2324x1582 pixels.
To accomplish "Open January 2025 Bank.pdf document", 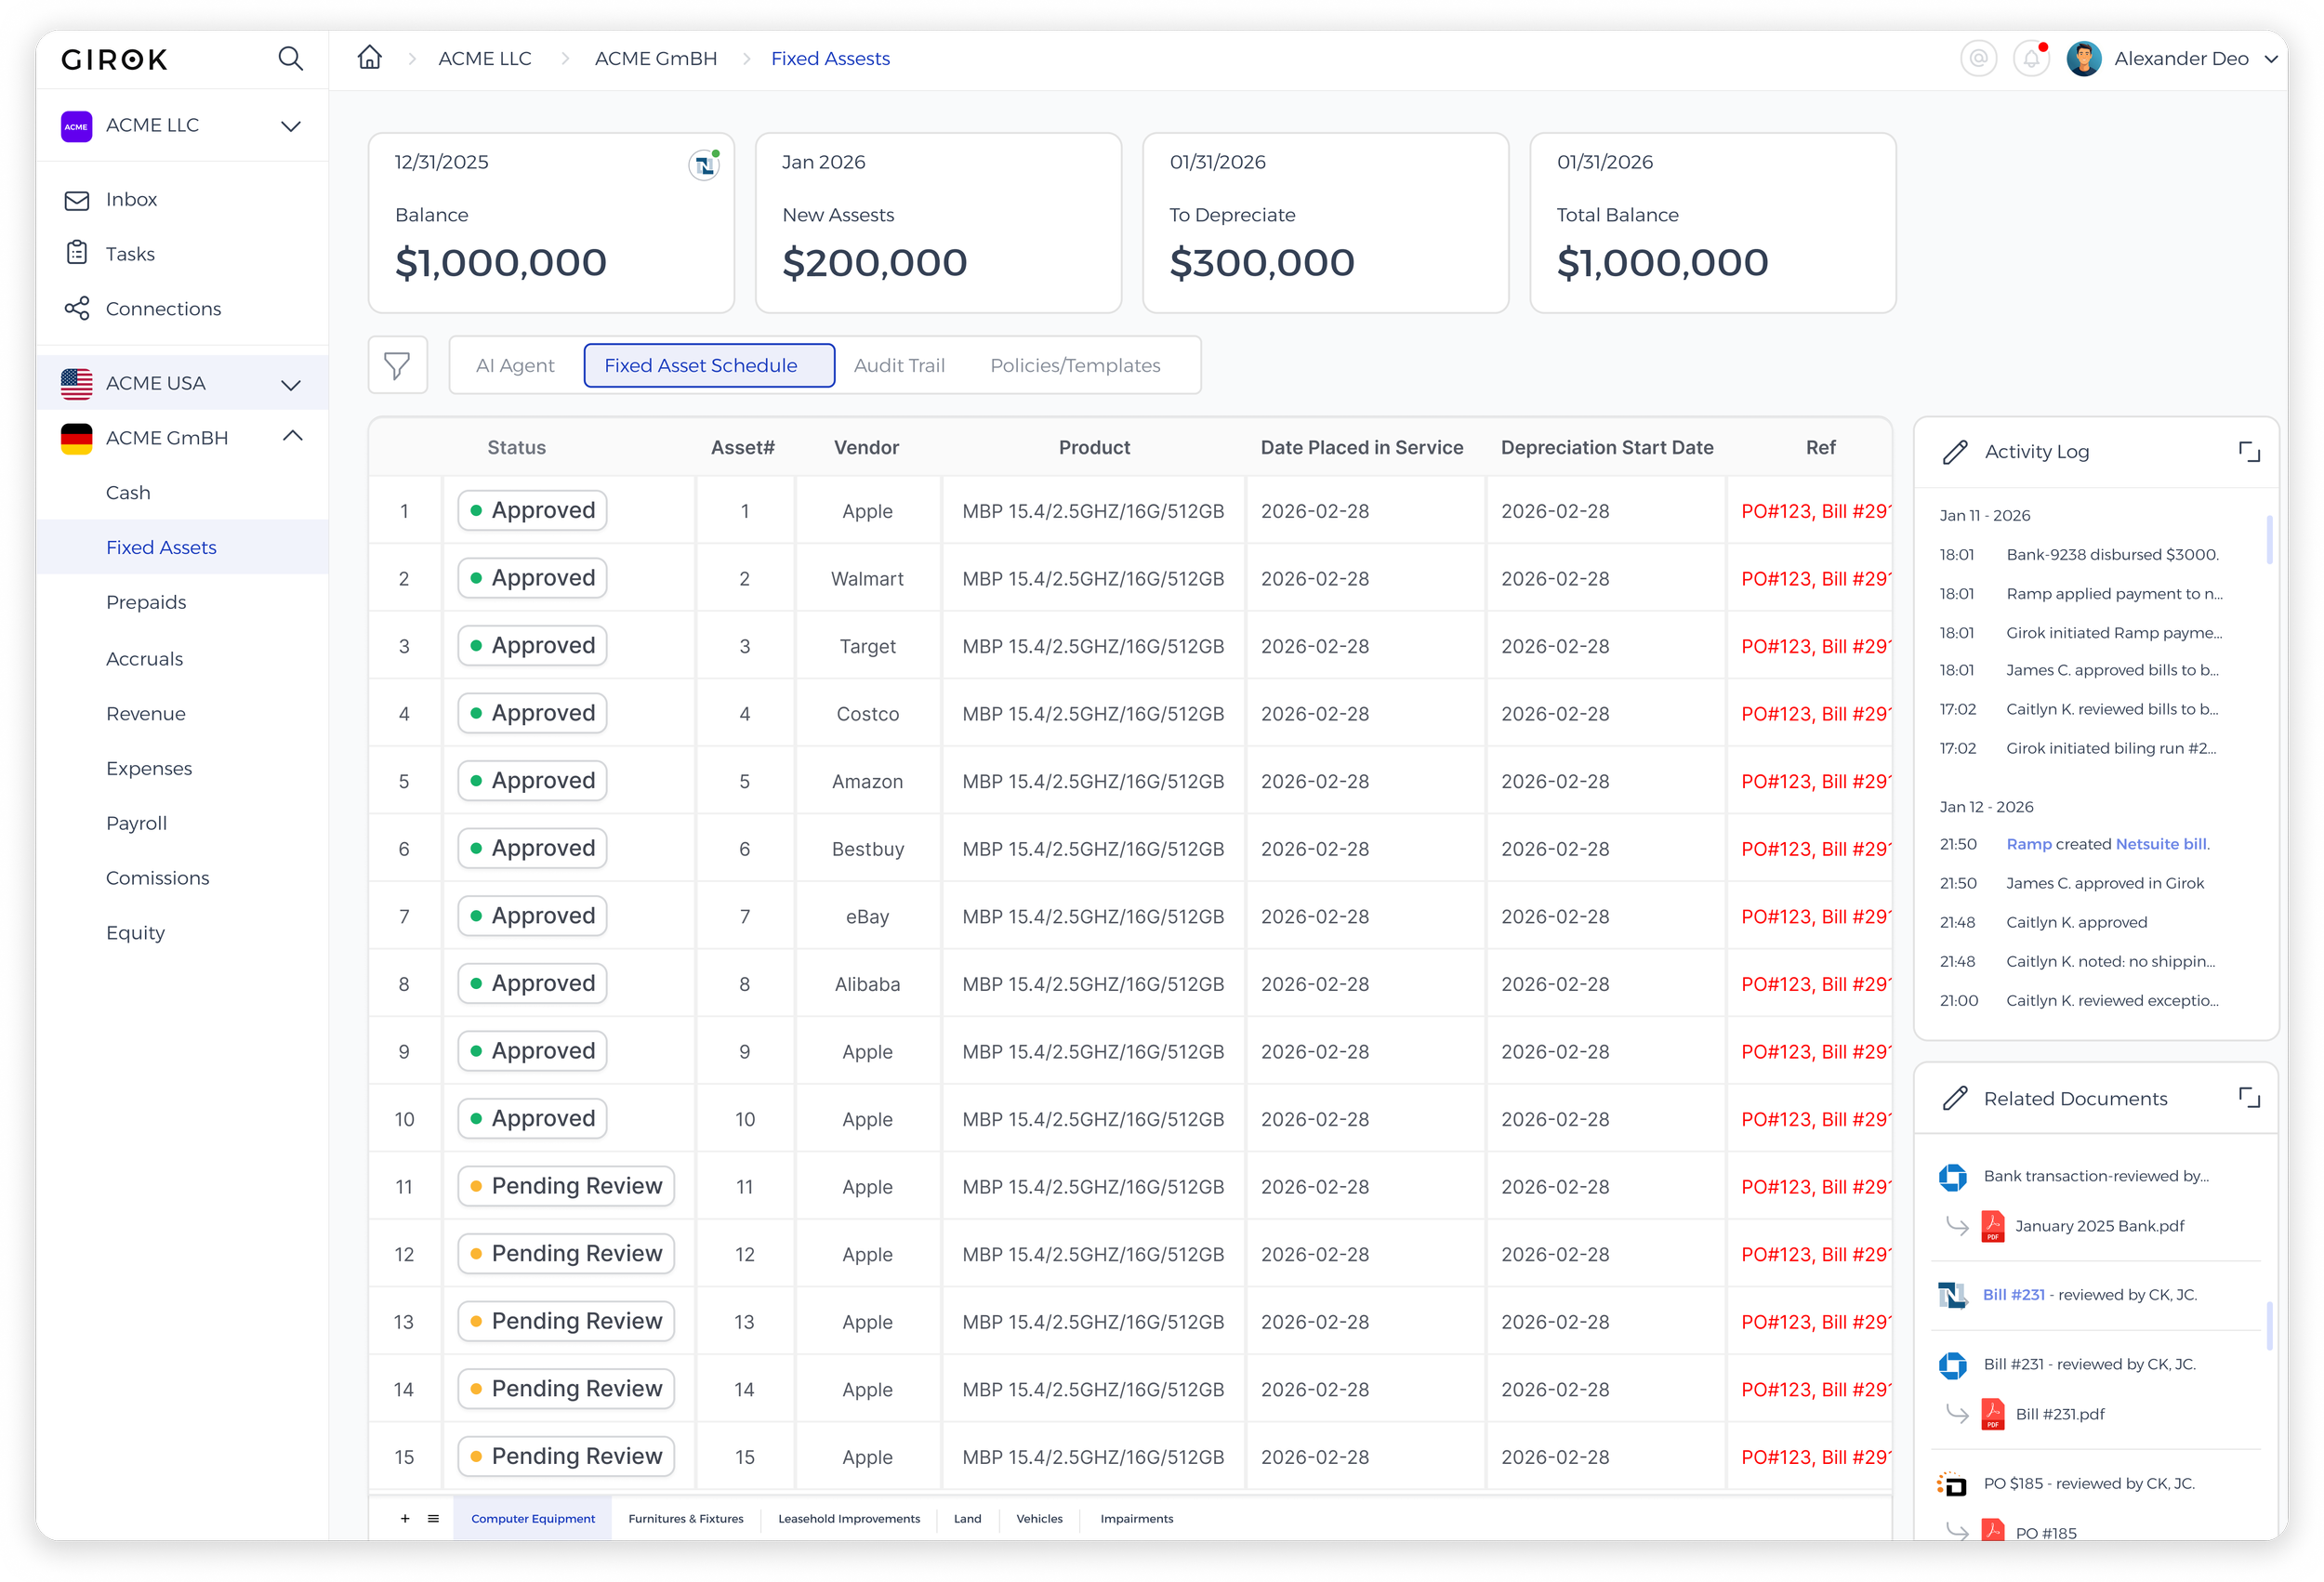I will pyautogui.click(x=2098, y=1226).
